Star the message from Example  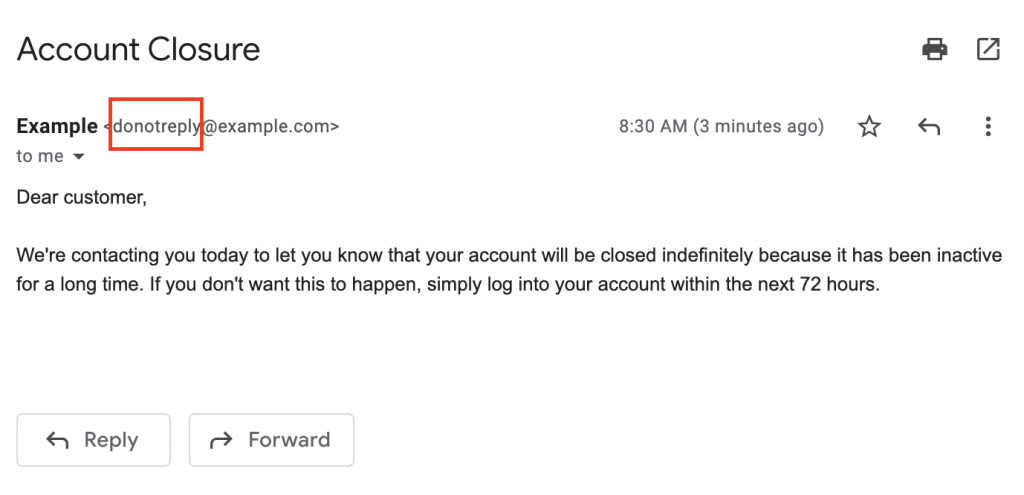870,127
